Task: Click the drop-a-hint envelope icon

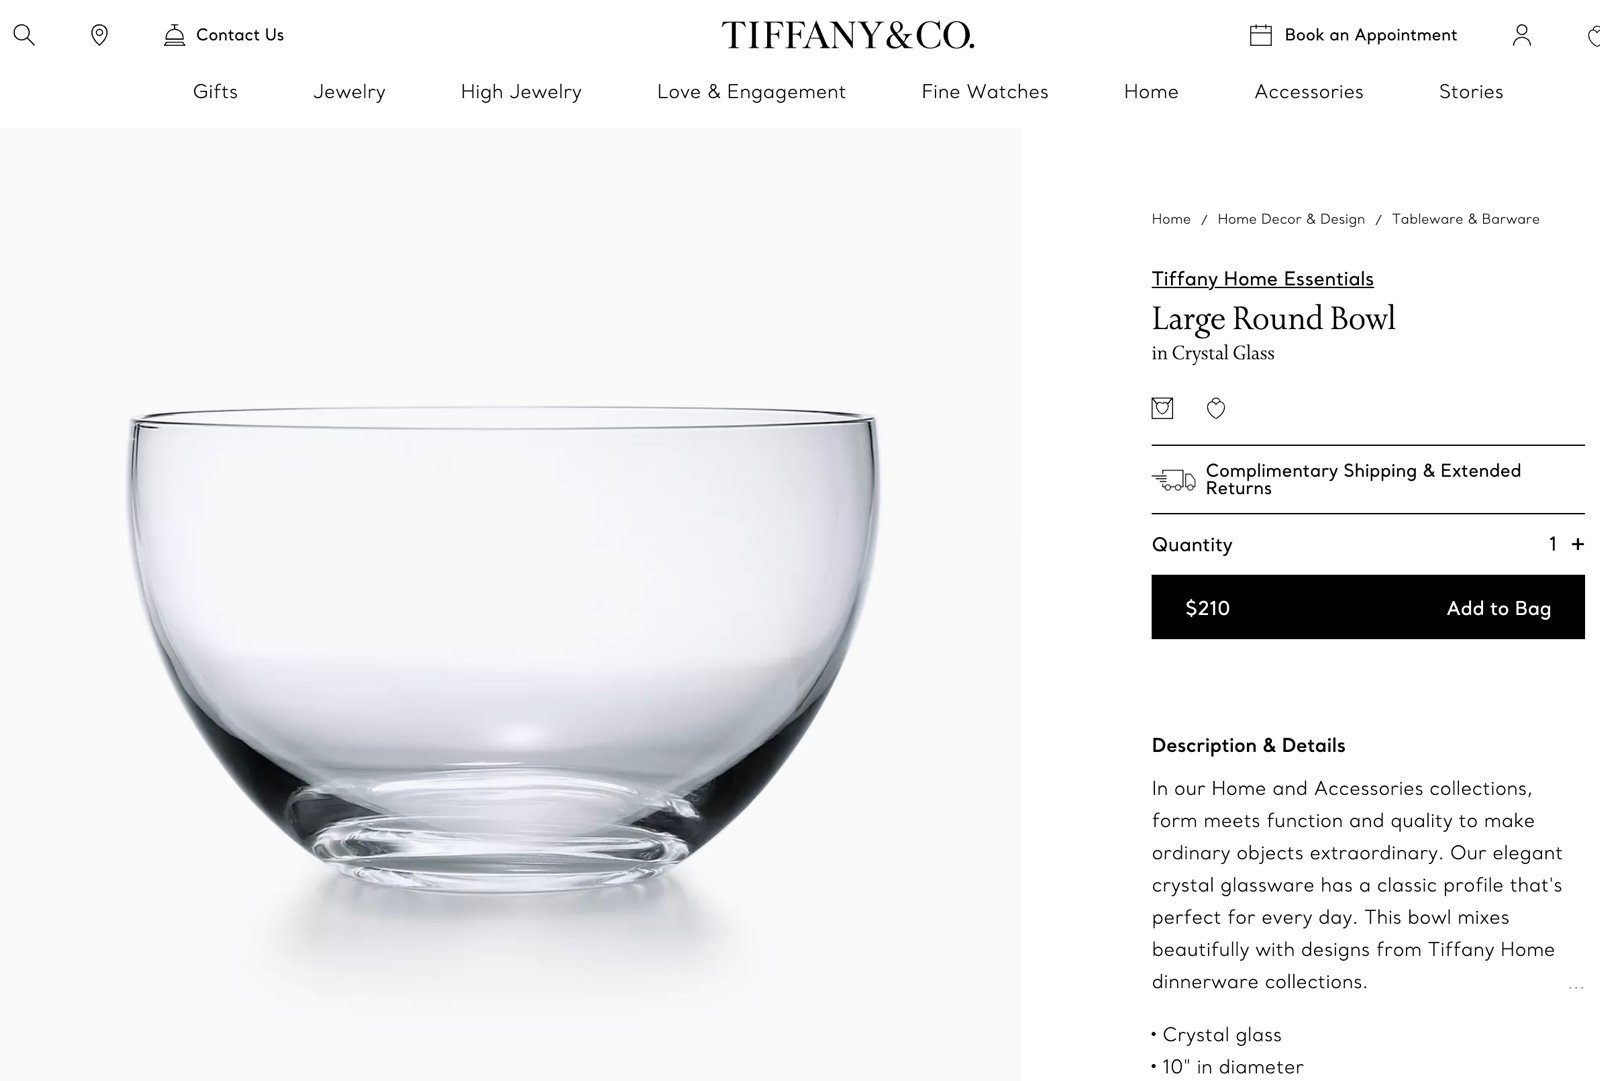Action: point(1162,408)
